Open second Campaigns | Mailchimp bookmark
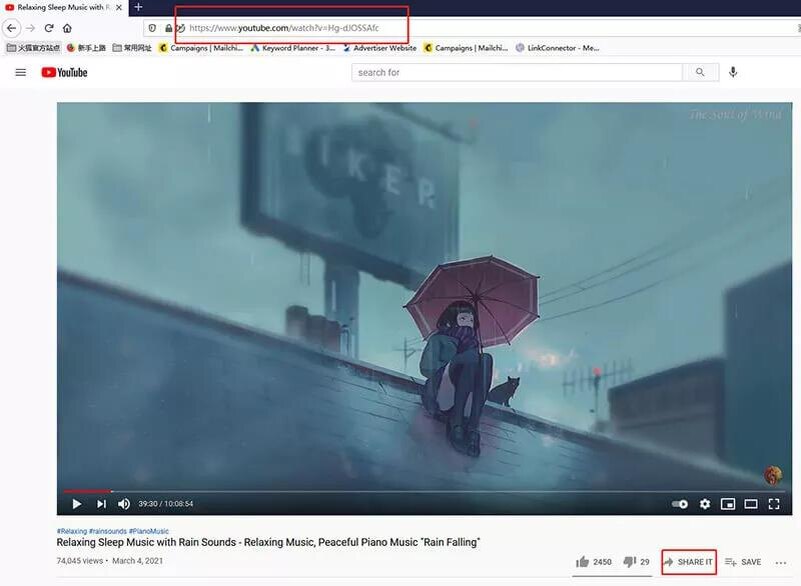 466,48
